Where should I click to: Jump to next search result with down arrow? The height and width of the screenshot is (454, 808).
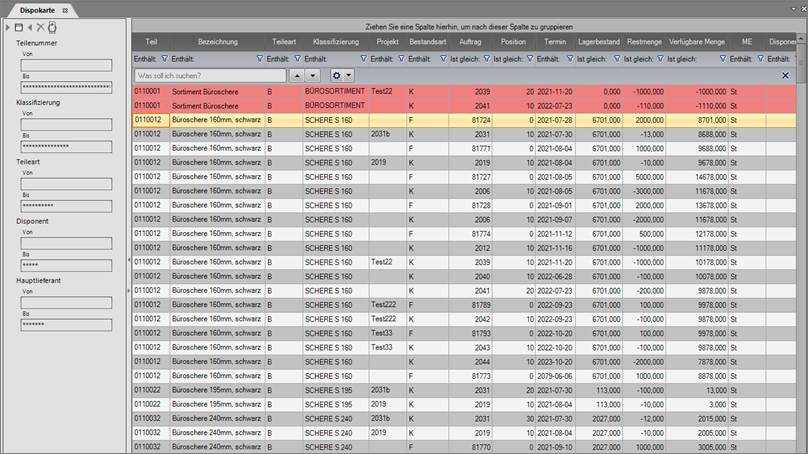(314, 76)
